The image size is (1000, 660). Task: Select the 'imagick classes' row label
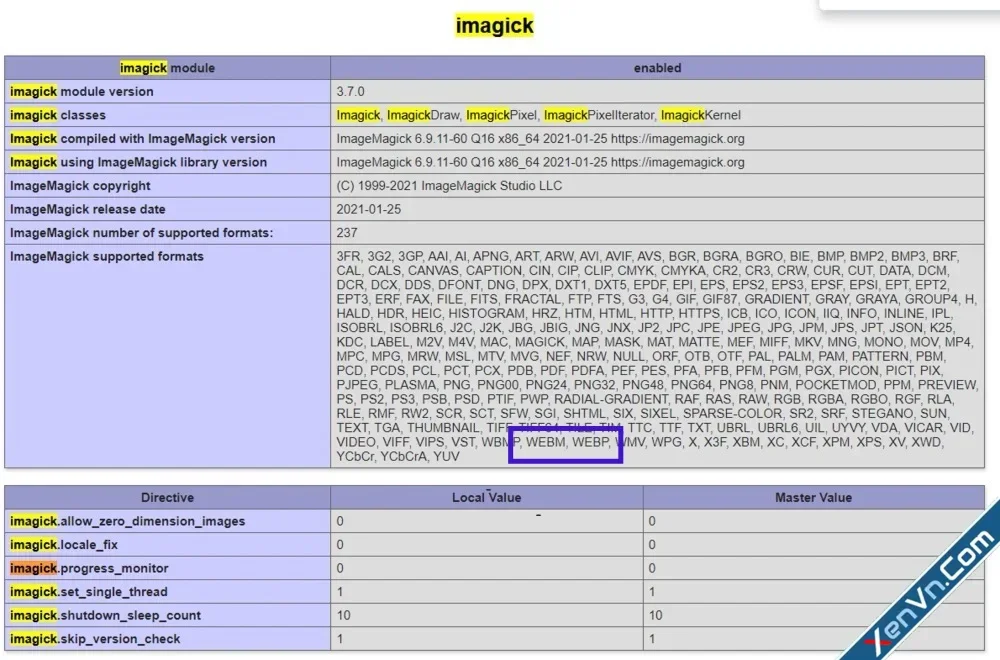58,115
